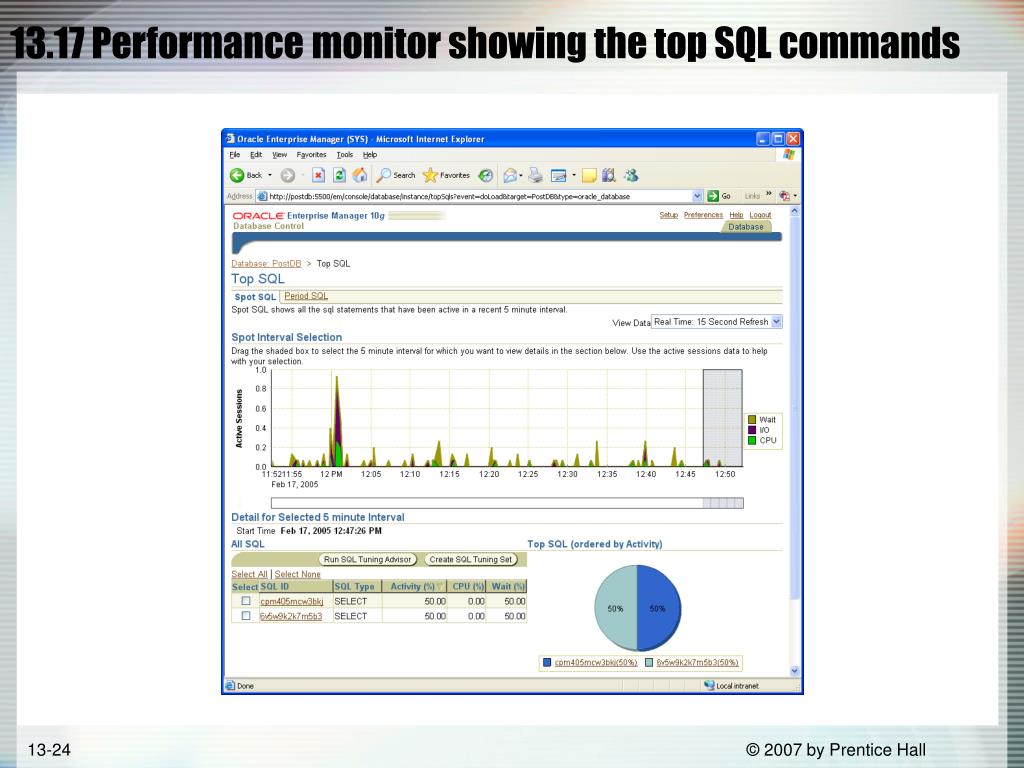This screenshot has width=1024, height=768.
Task: Open the Search magnifier in the toolbar
Action: (x=384, y=175)
